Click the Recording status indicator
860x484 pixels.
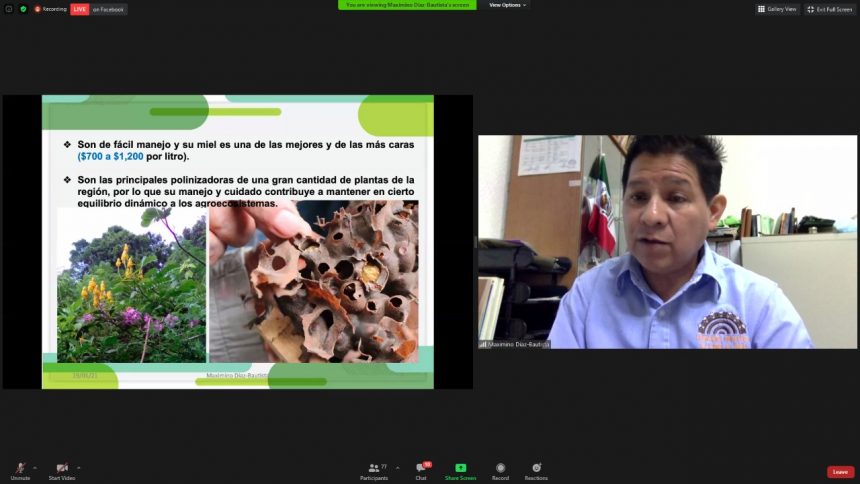tap(50, 9)
